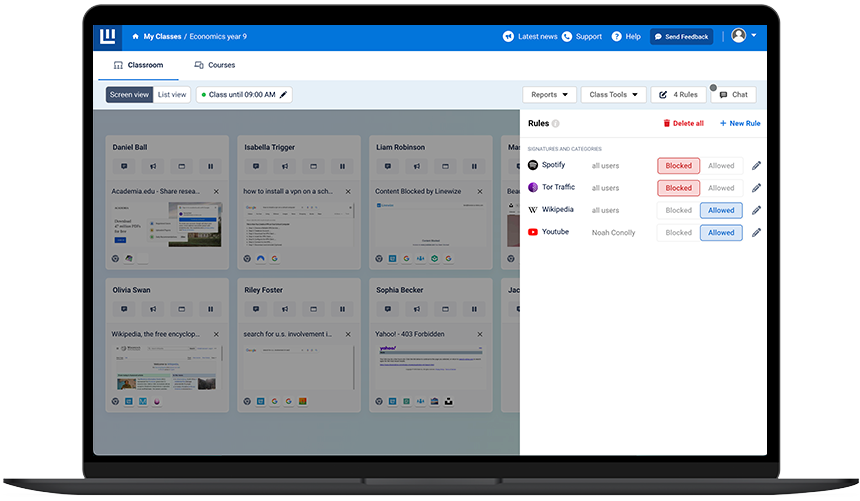The image size is (860, 501).
Task: Set Spotify rule to Allowed
Action: pos(721,166)
